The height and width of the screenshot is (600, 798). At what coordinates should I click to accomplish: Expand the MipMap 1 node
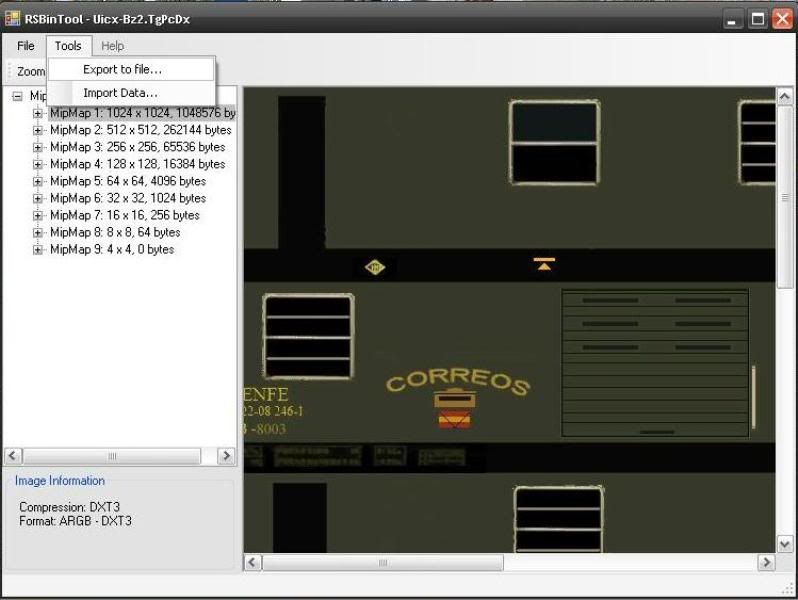click(38, 113)
